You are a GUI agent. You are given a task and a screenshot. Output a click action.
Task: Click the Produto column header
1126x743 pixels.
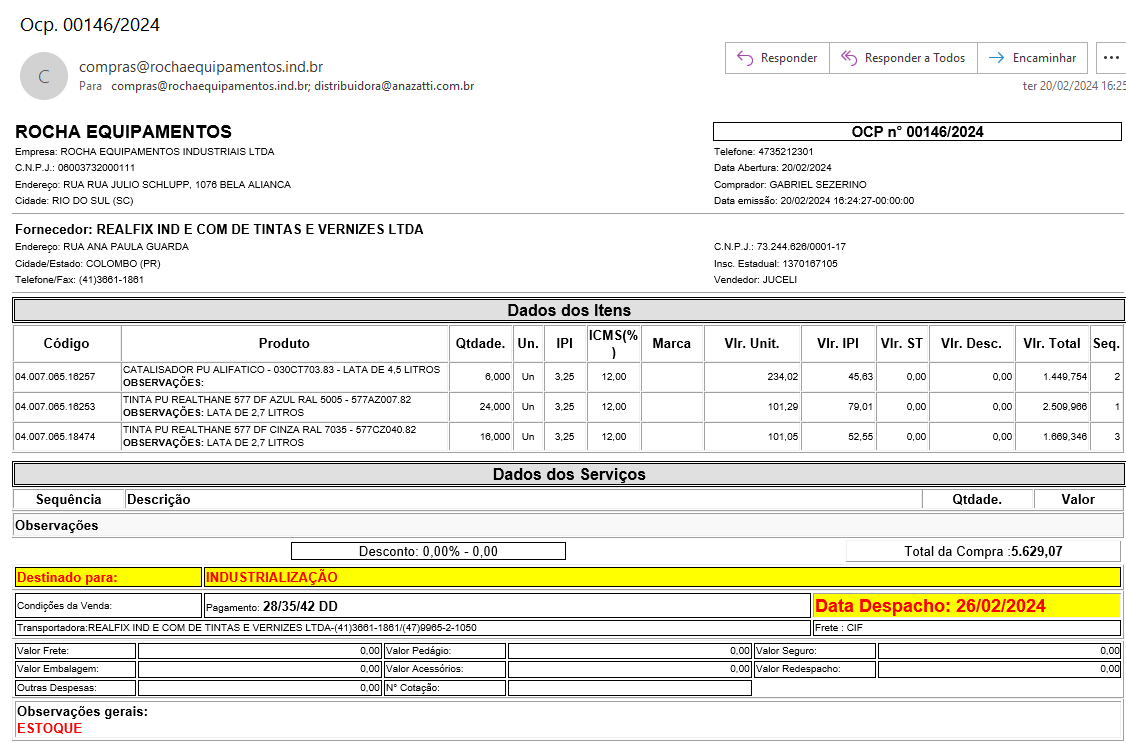click(x=284, y=343)
